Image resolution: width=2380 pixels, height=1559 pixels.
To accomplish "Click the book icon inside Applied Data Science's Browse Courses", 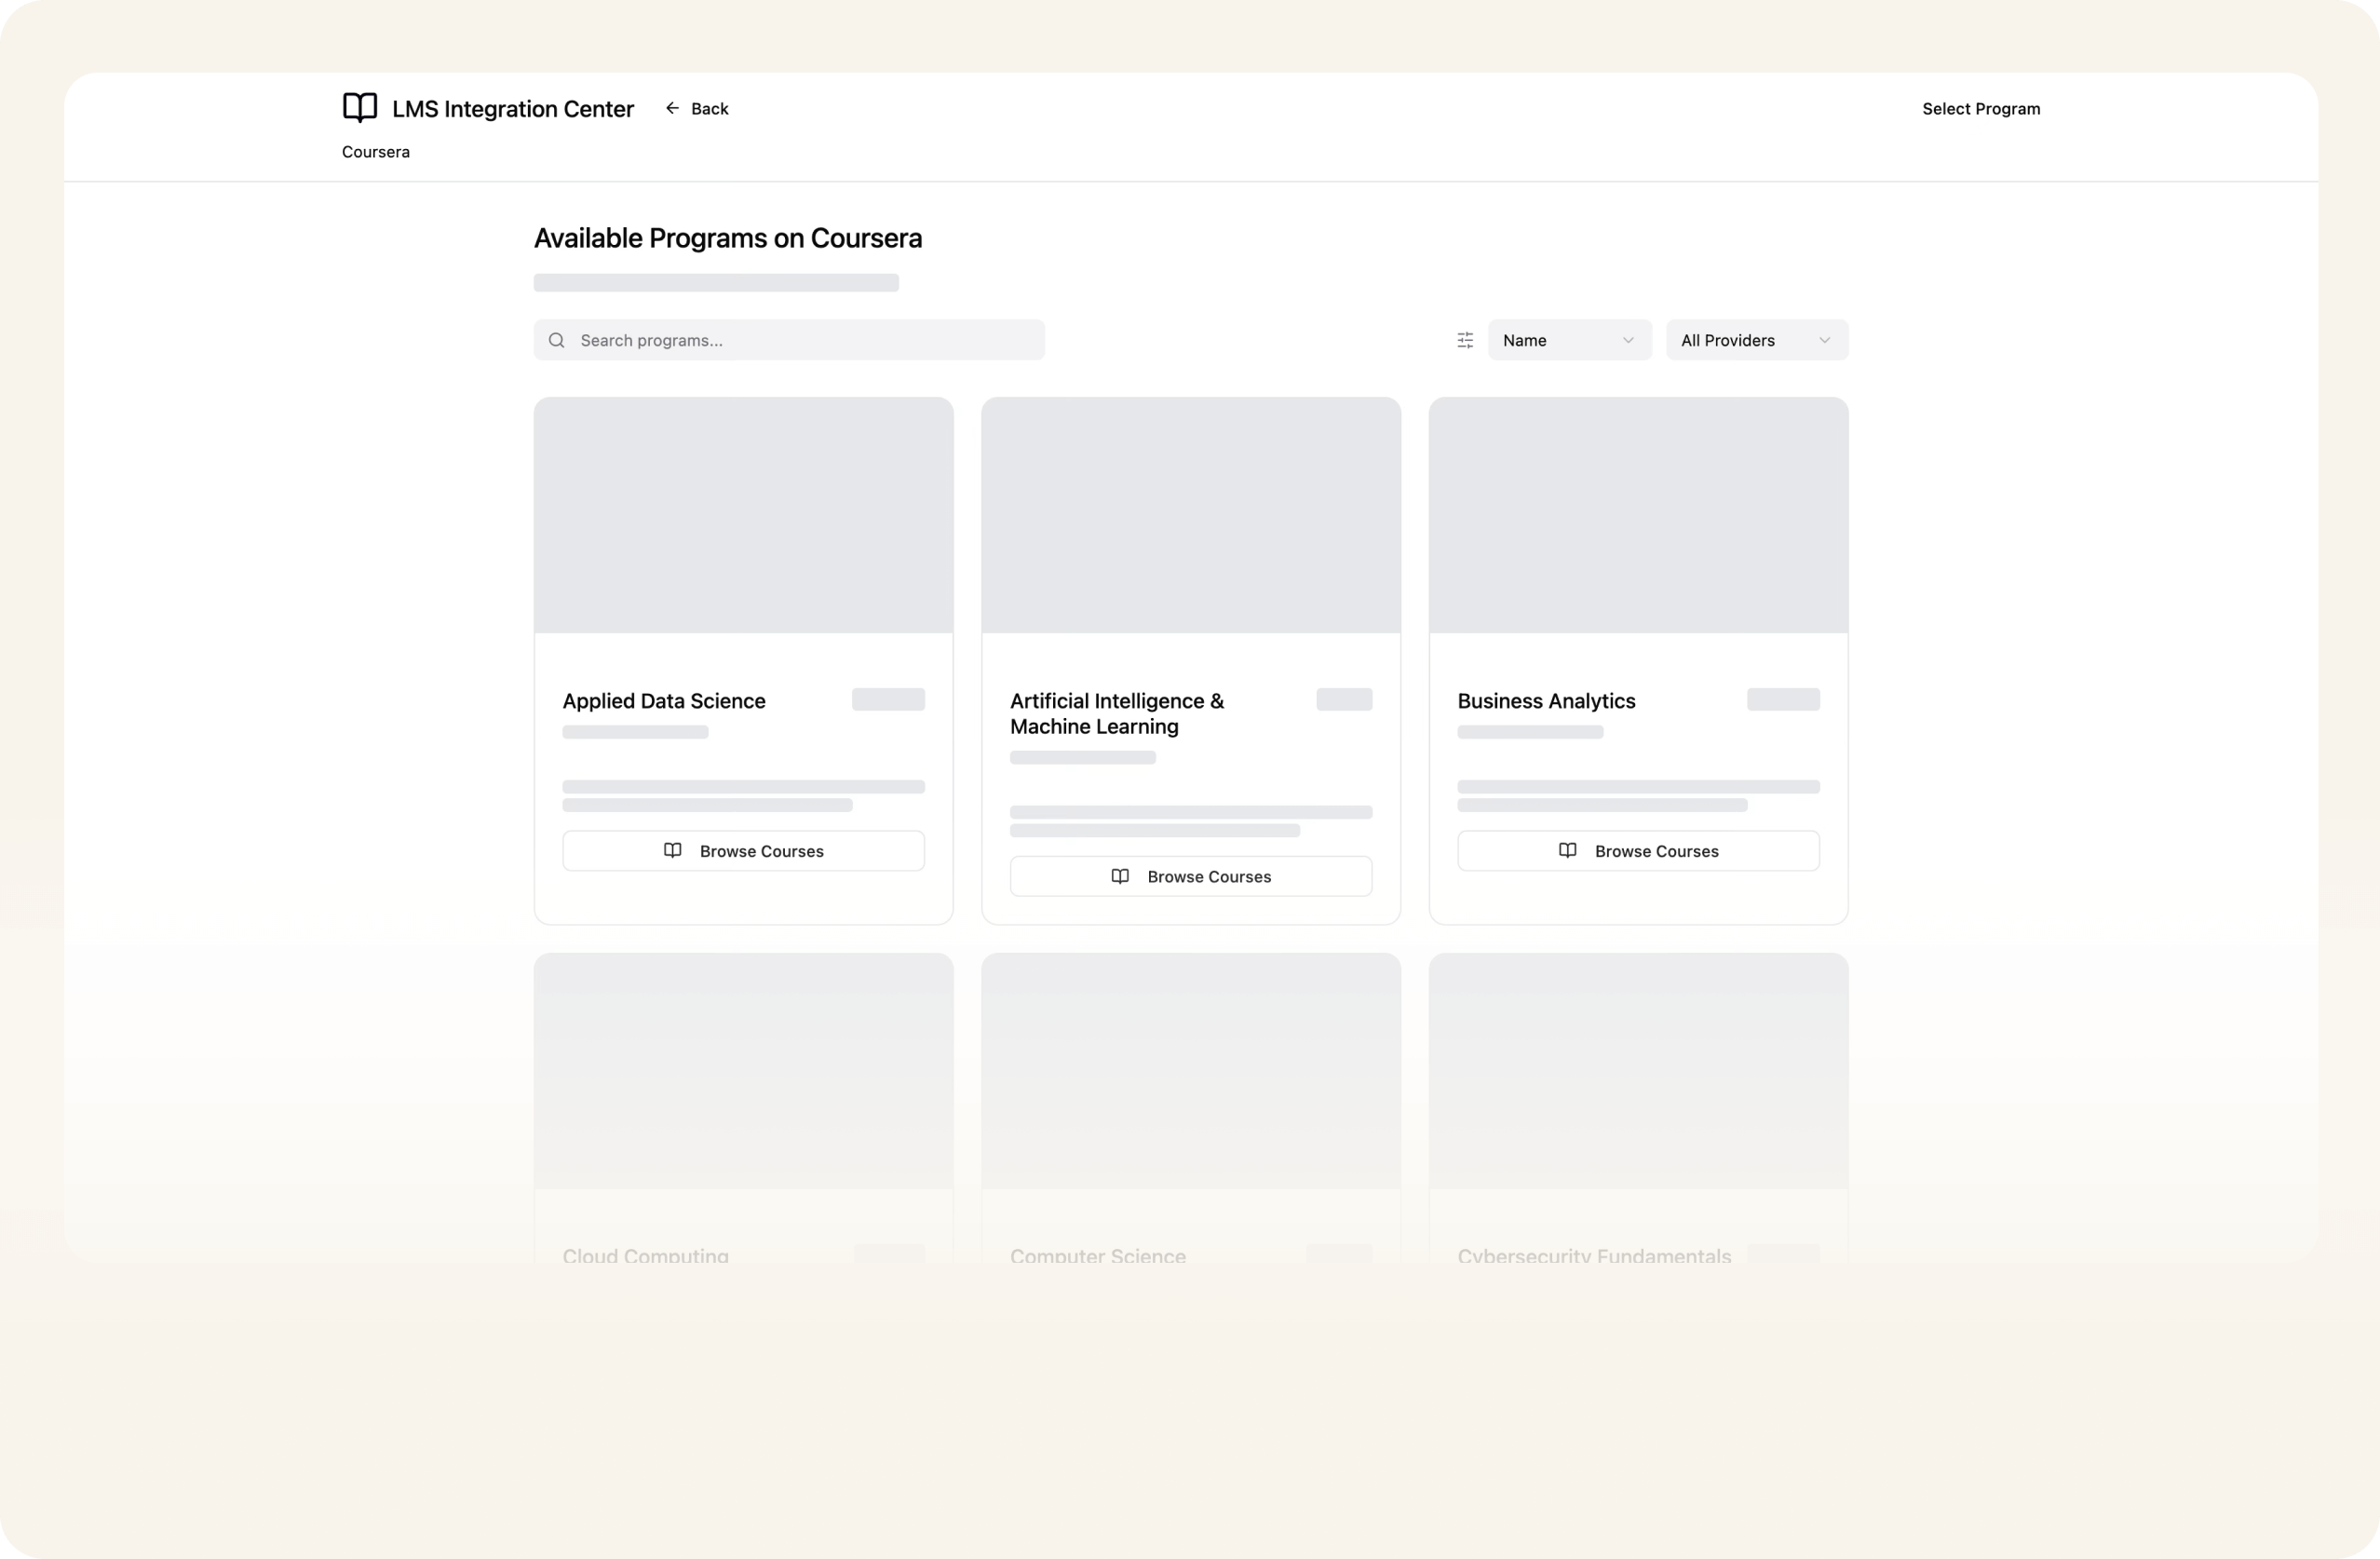I will point(674,851).
